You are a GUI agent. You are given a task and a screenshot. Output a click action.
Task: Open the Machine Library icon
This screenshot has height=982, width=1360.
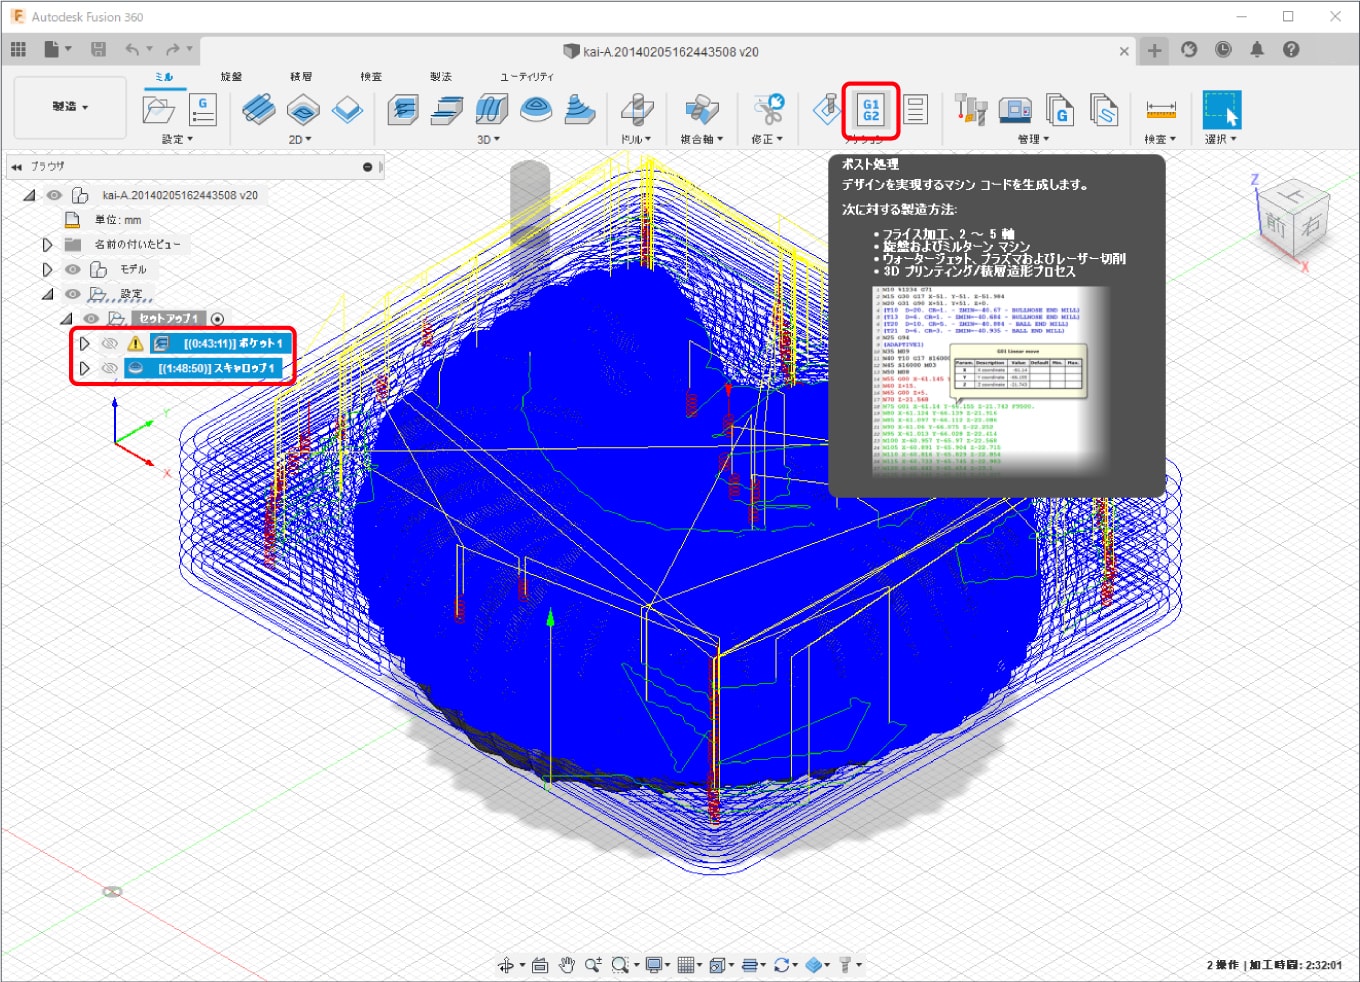click(x=1015, y=110)
